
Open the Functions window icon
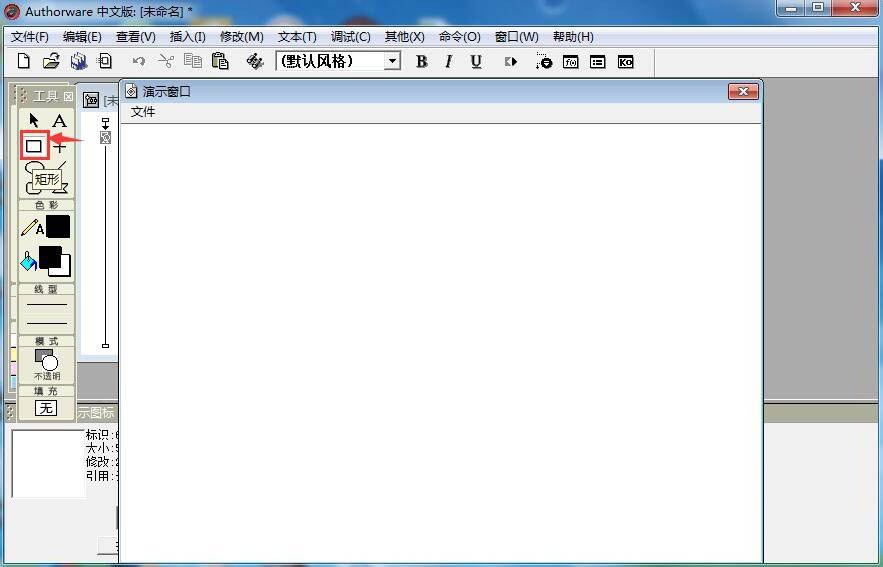(x=570, y=62)
